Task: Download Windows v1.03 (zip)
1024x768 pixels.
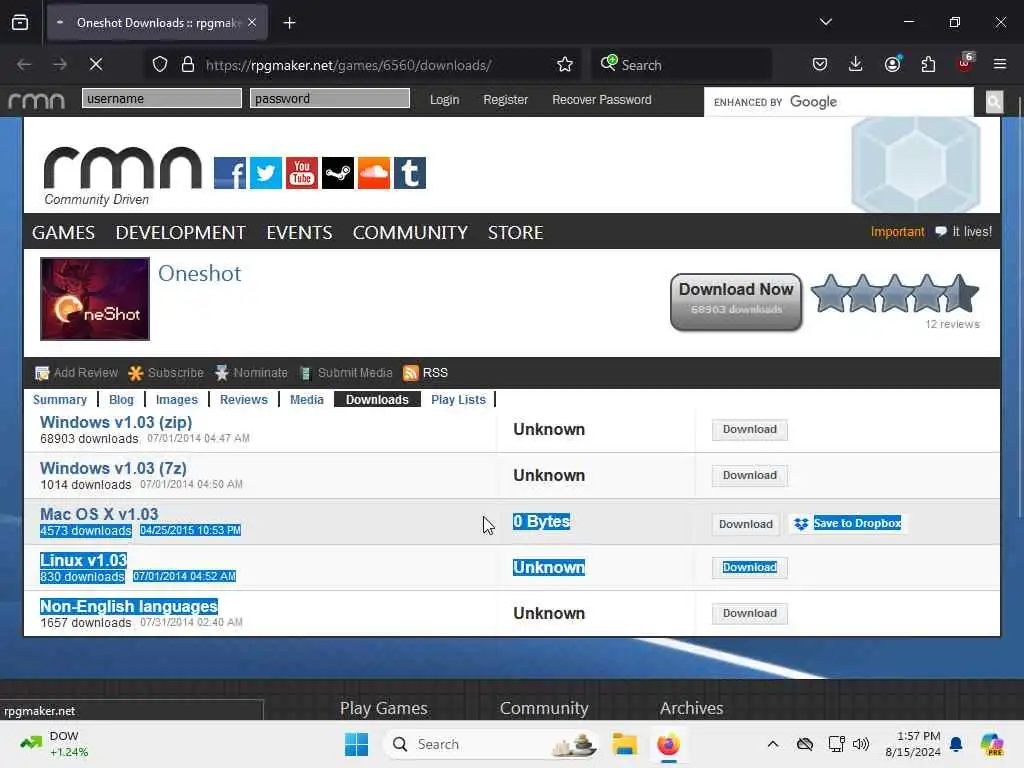Action: tap(750, 430)
